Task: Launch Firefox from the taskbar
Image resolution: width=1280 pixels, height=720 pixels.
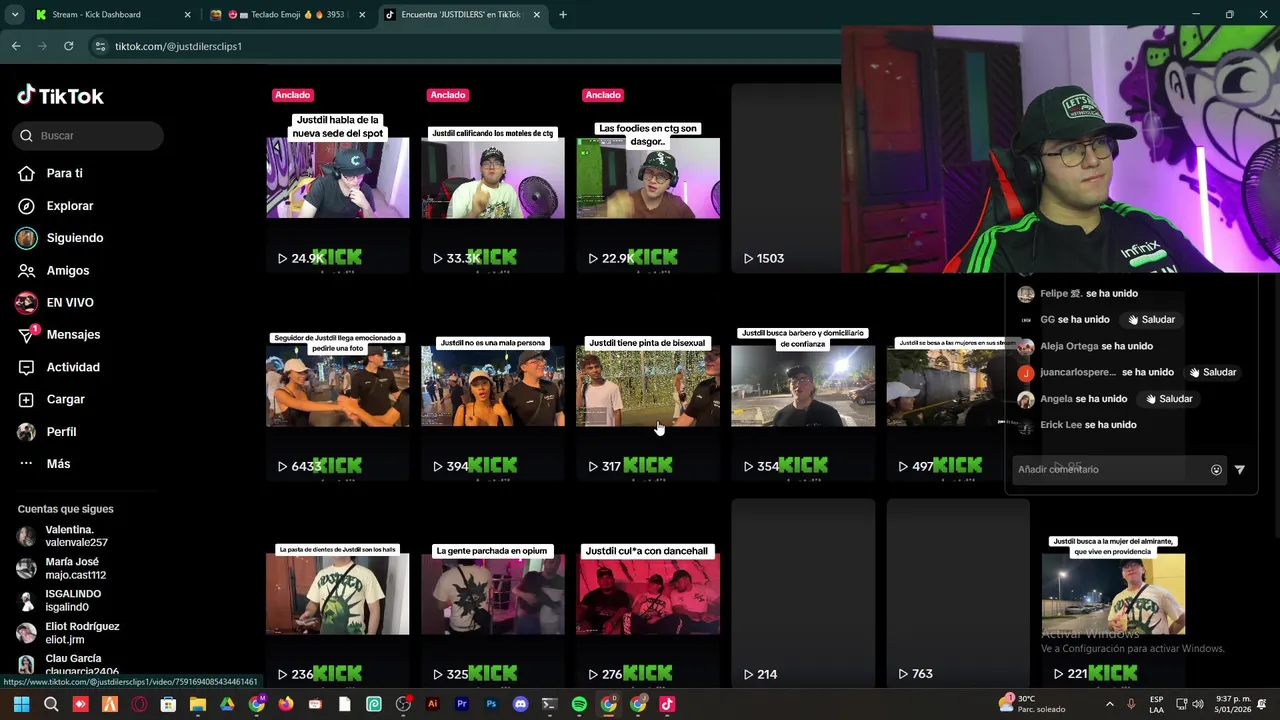Action: (286, 704)
